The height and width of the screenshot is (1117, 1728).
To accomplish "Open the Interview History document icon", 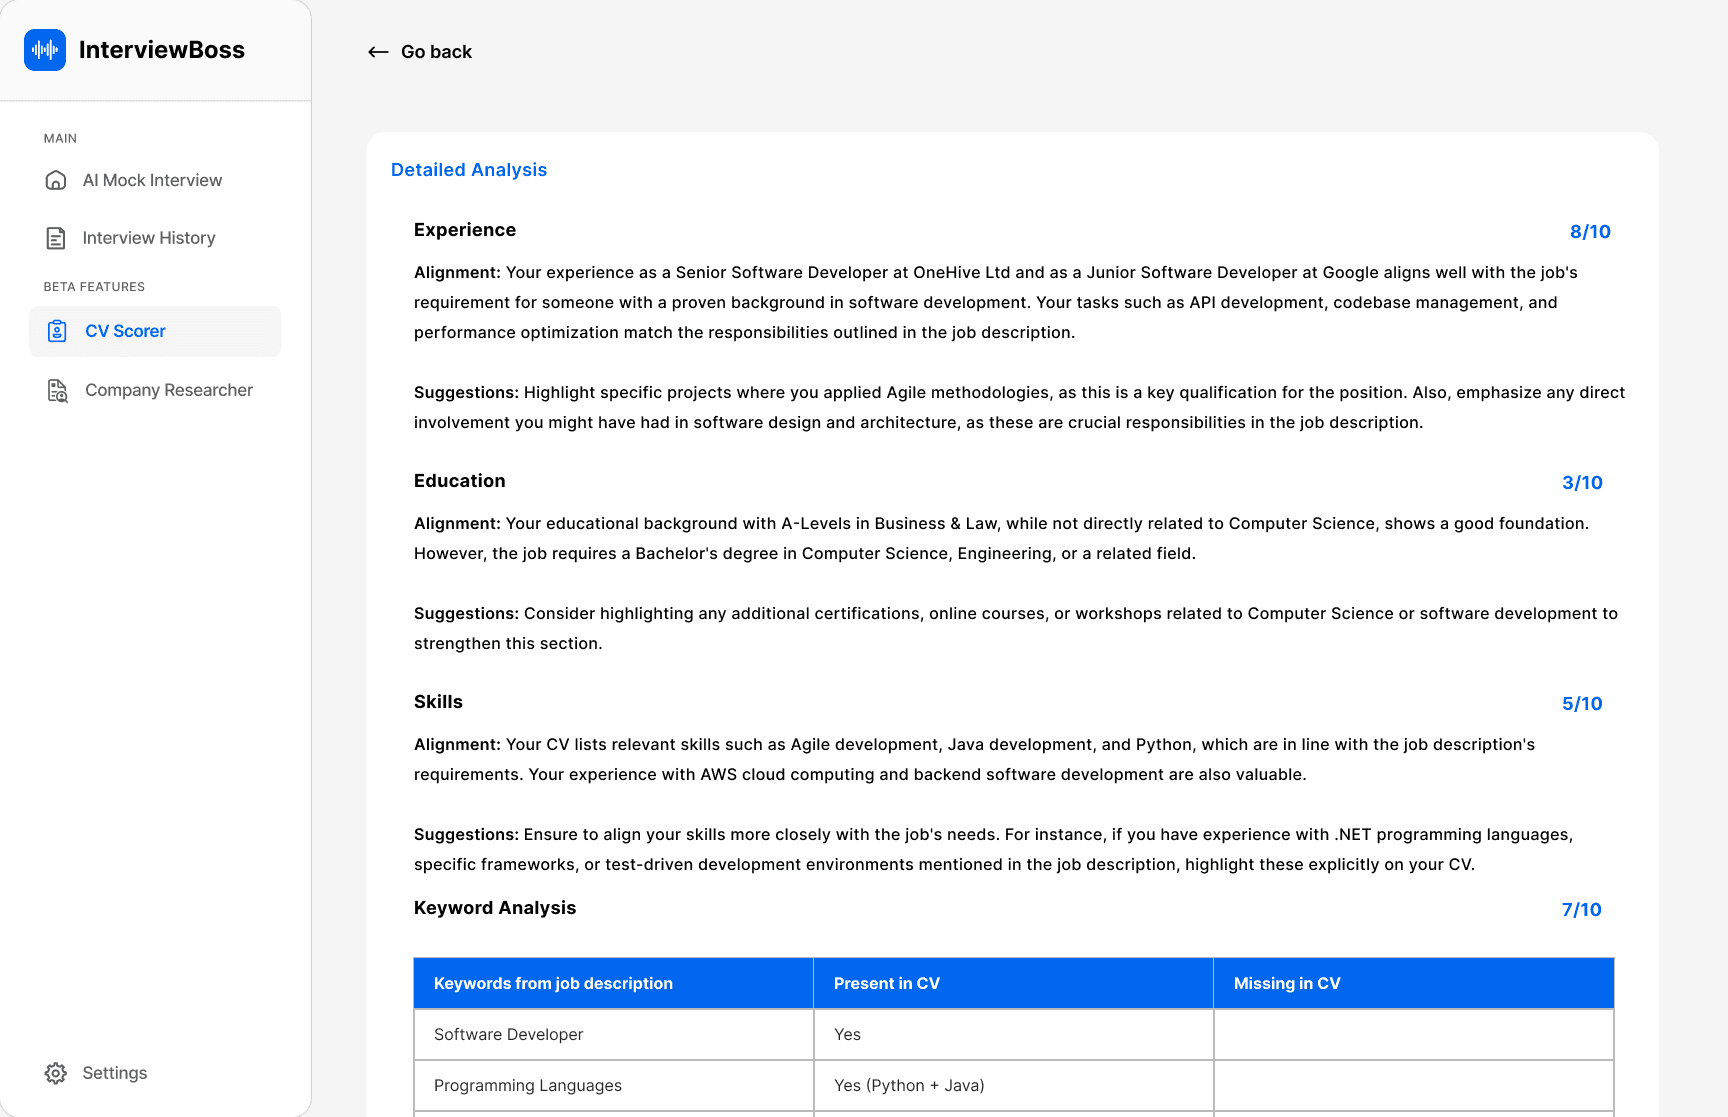I will 55,238.
